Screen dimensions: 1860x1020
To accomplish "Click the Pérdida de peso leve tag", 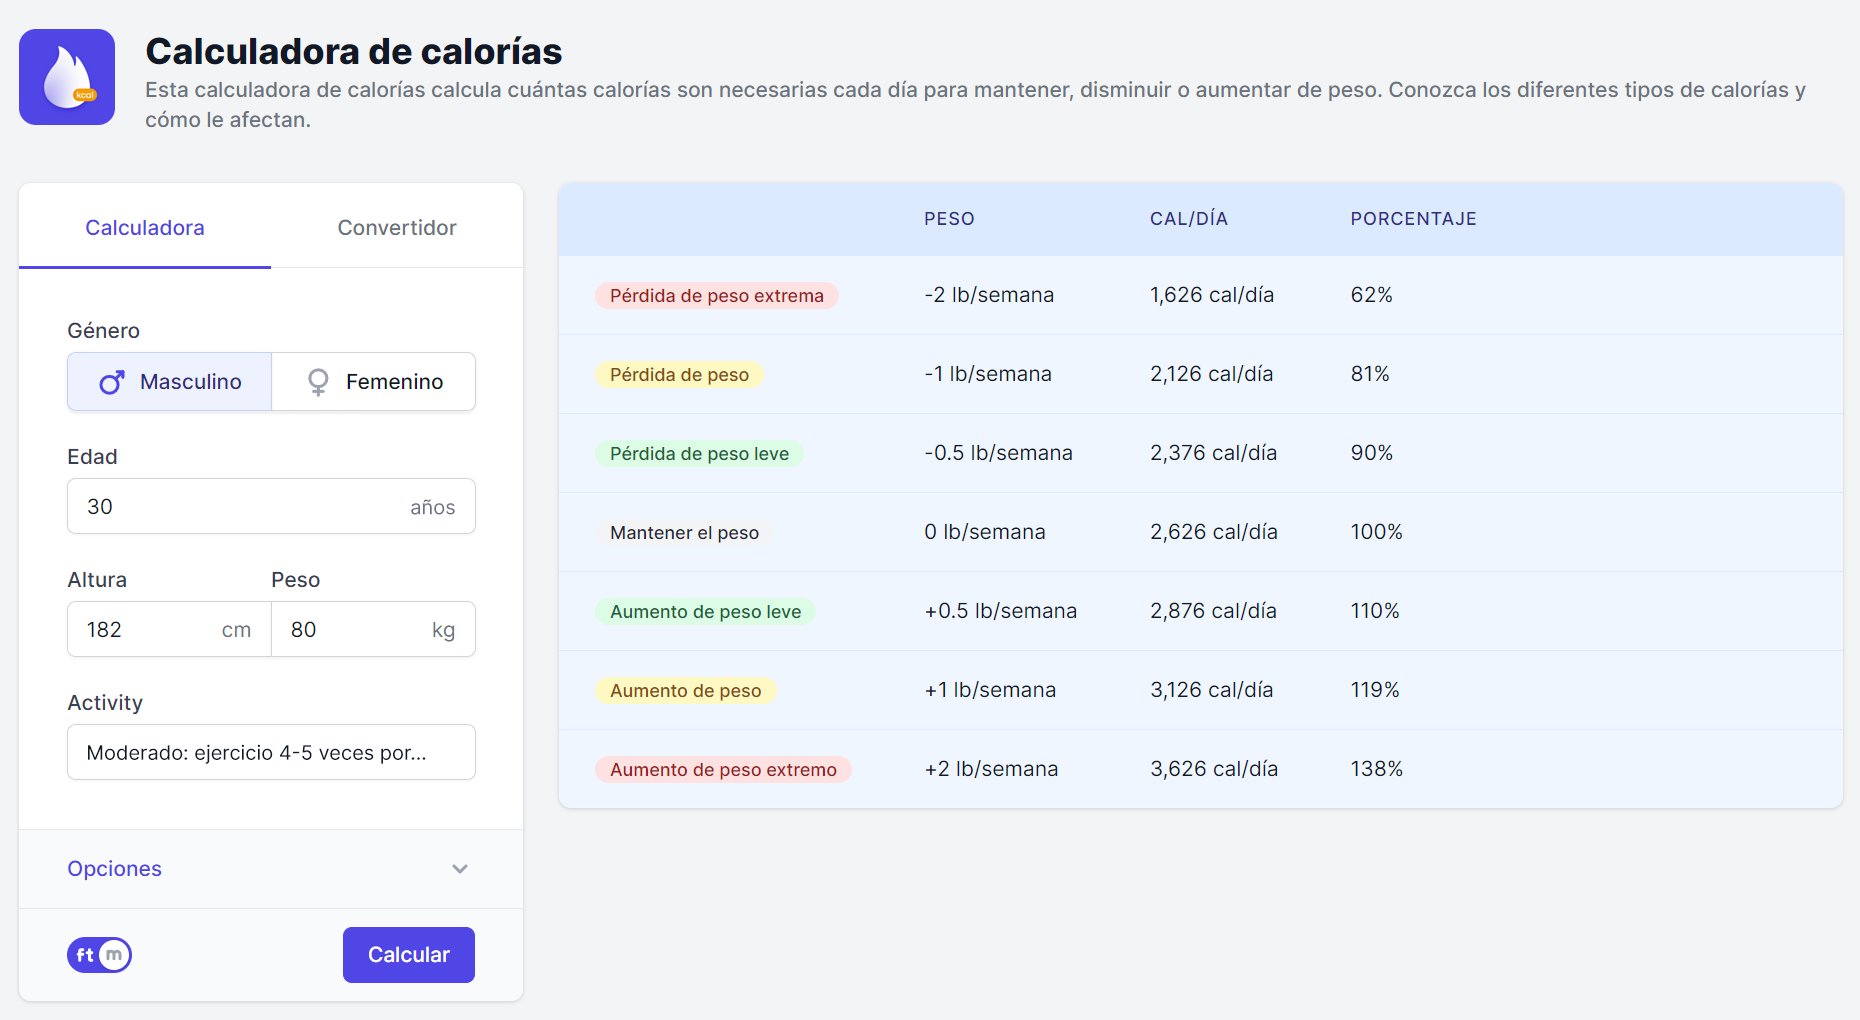I will 699,454.
